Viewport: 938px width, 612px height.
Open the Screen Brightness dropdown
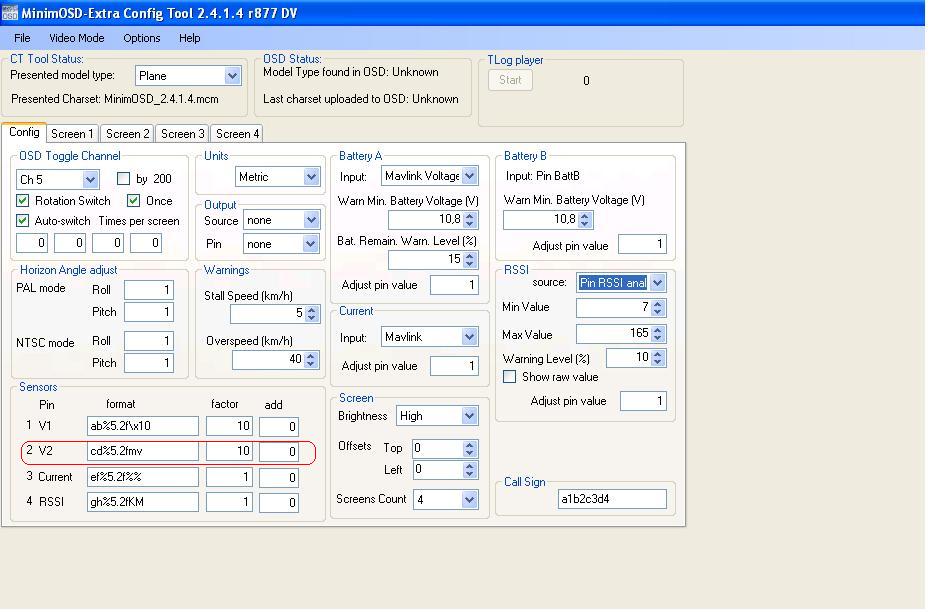click(469, 416)
